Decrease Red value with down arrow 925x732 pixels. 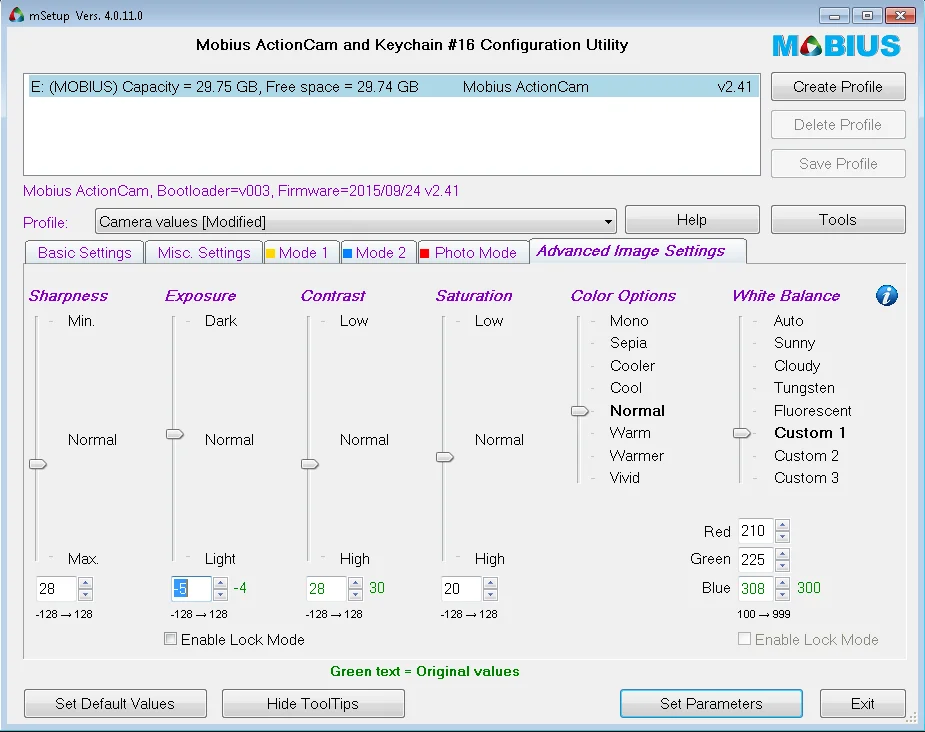click(782, 537)
